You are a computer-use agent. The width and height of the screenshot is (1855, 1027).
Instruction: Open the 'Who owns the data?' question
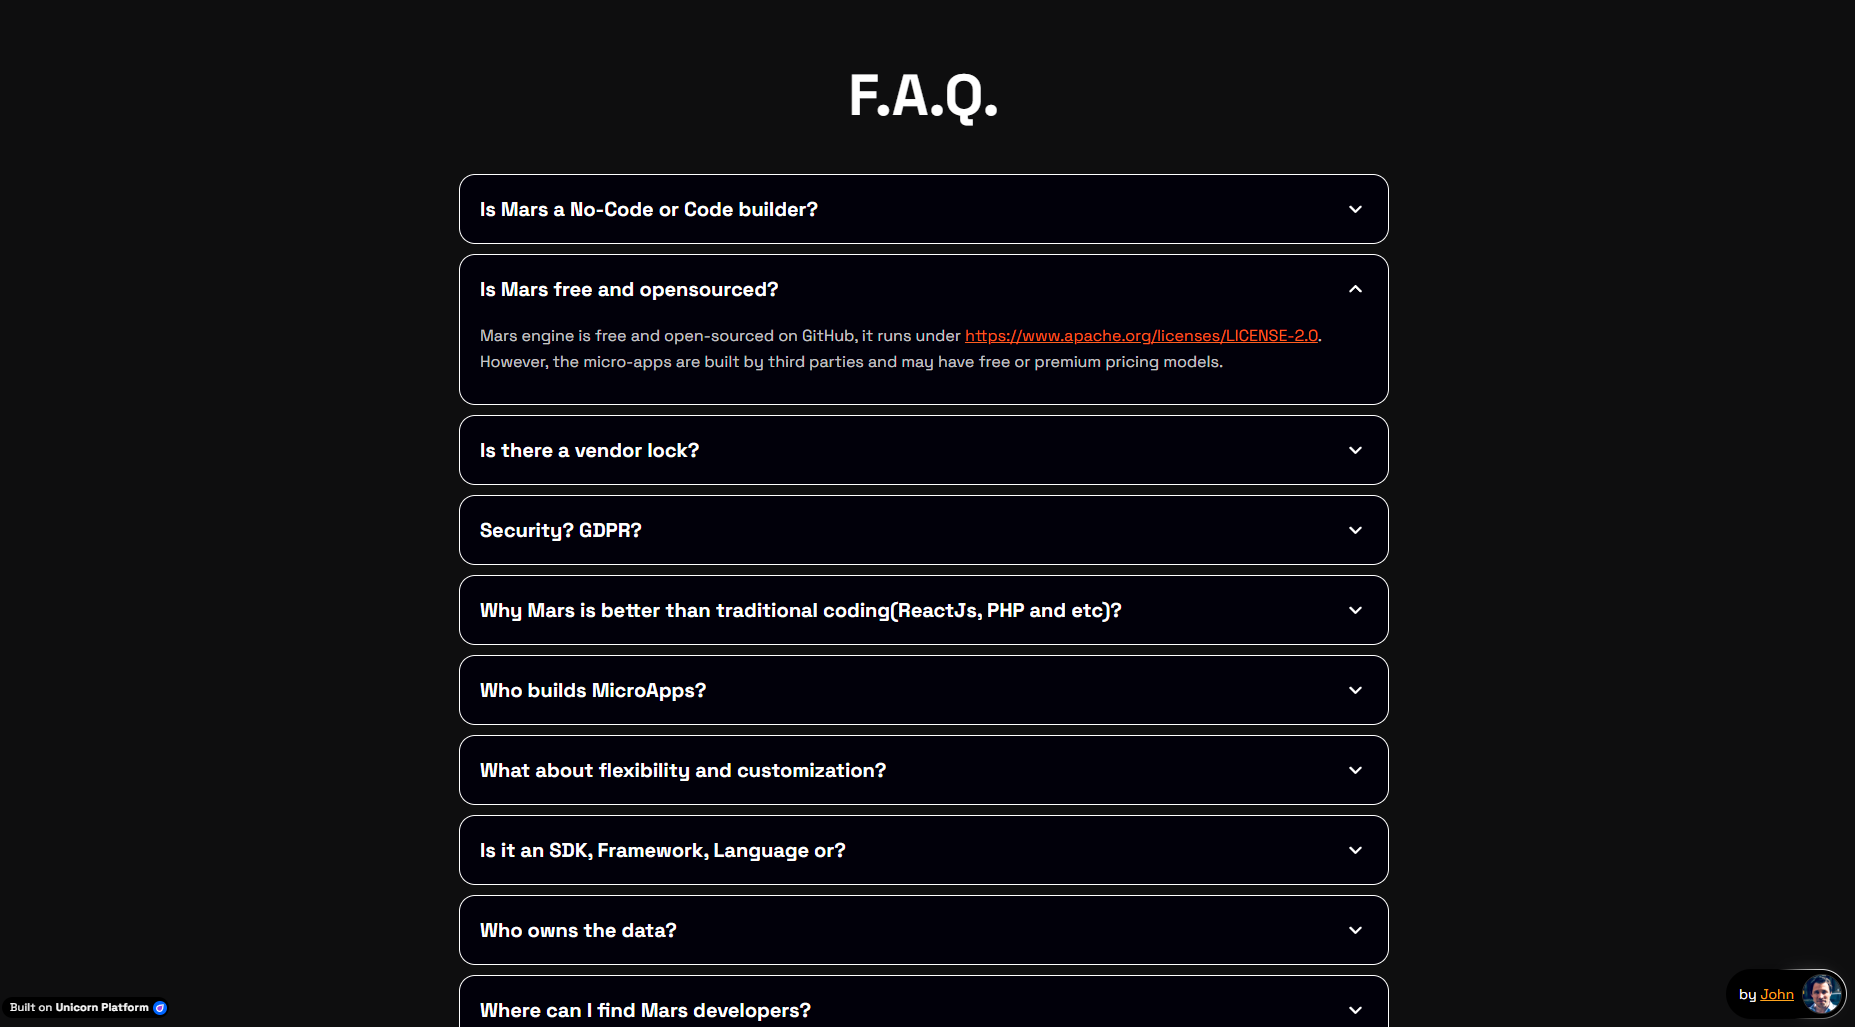point(578,931)
